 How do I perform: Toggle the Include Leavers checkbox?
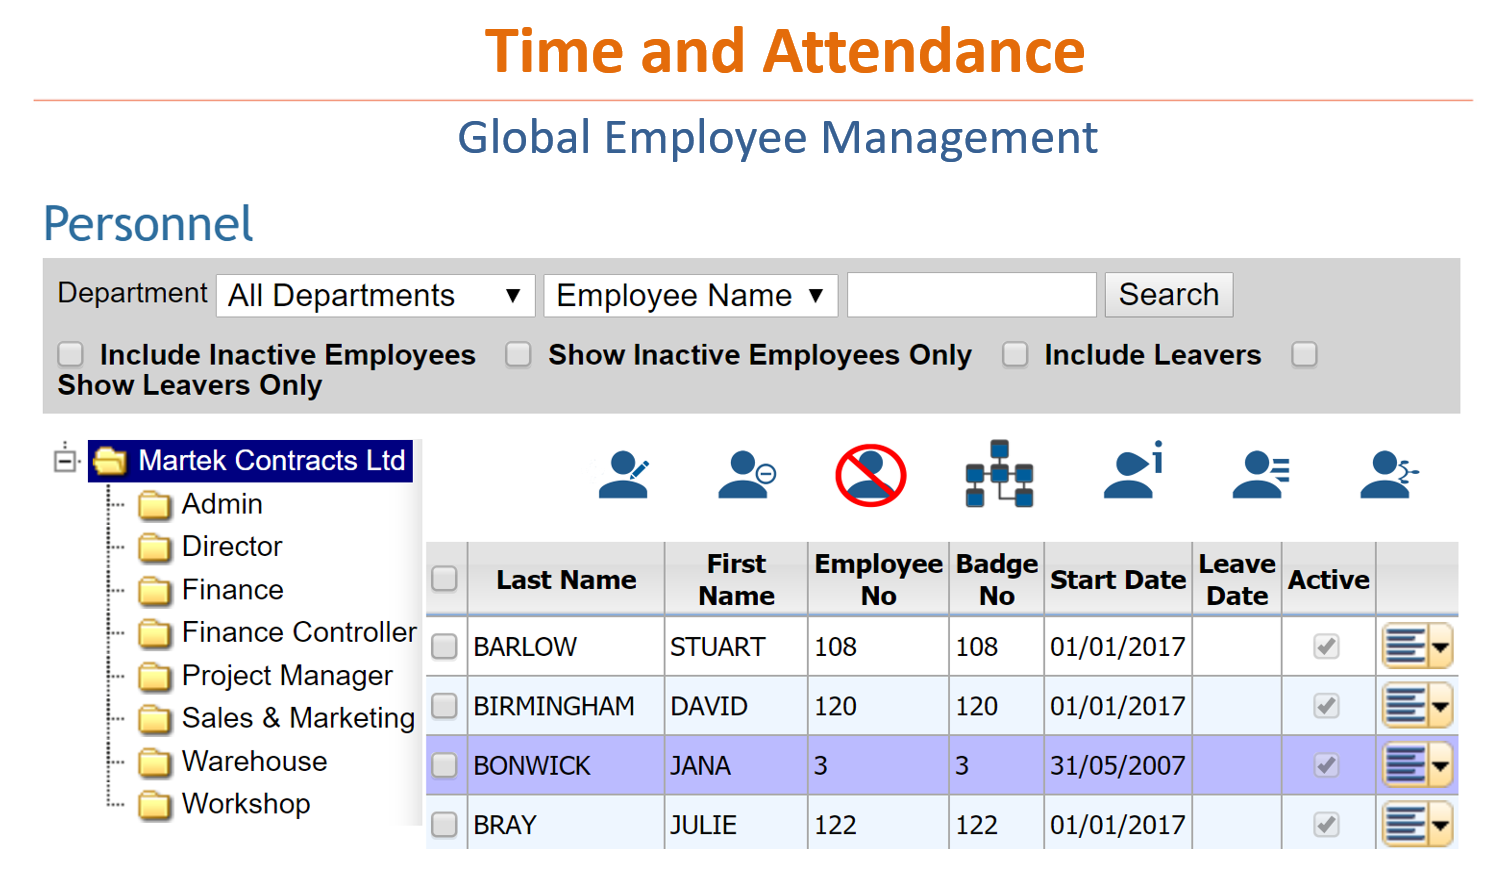pos(1015,354)
